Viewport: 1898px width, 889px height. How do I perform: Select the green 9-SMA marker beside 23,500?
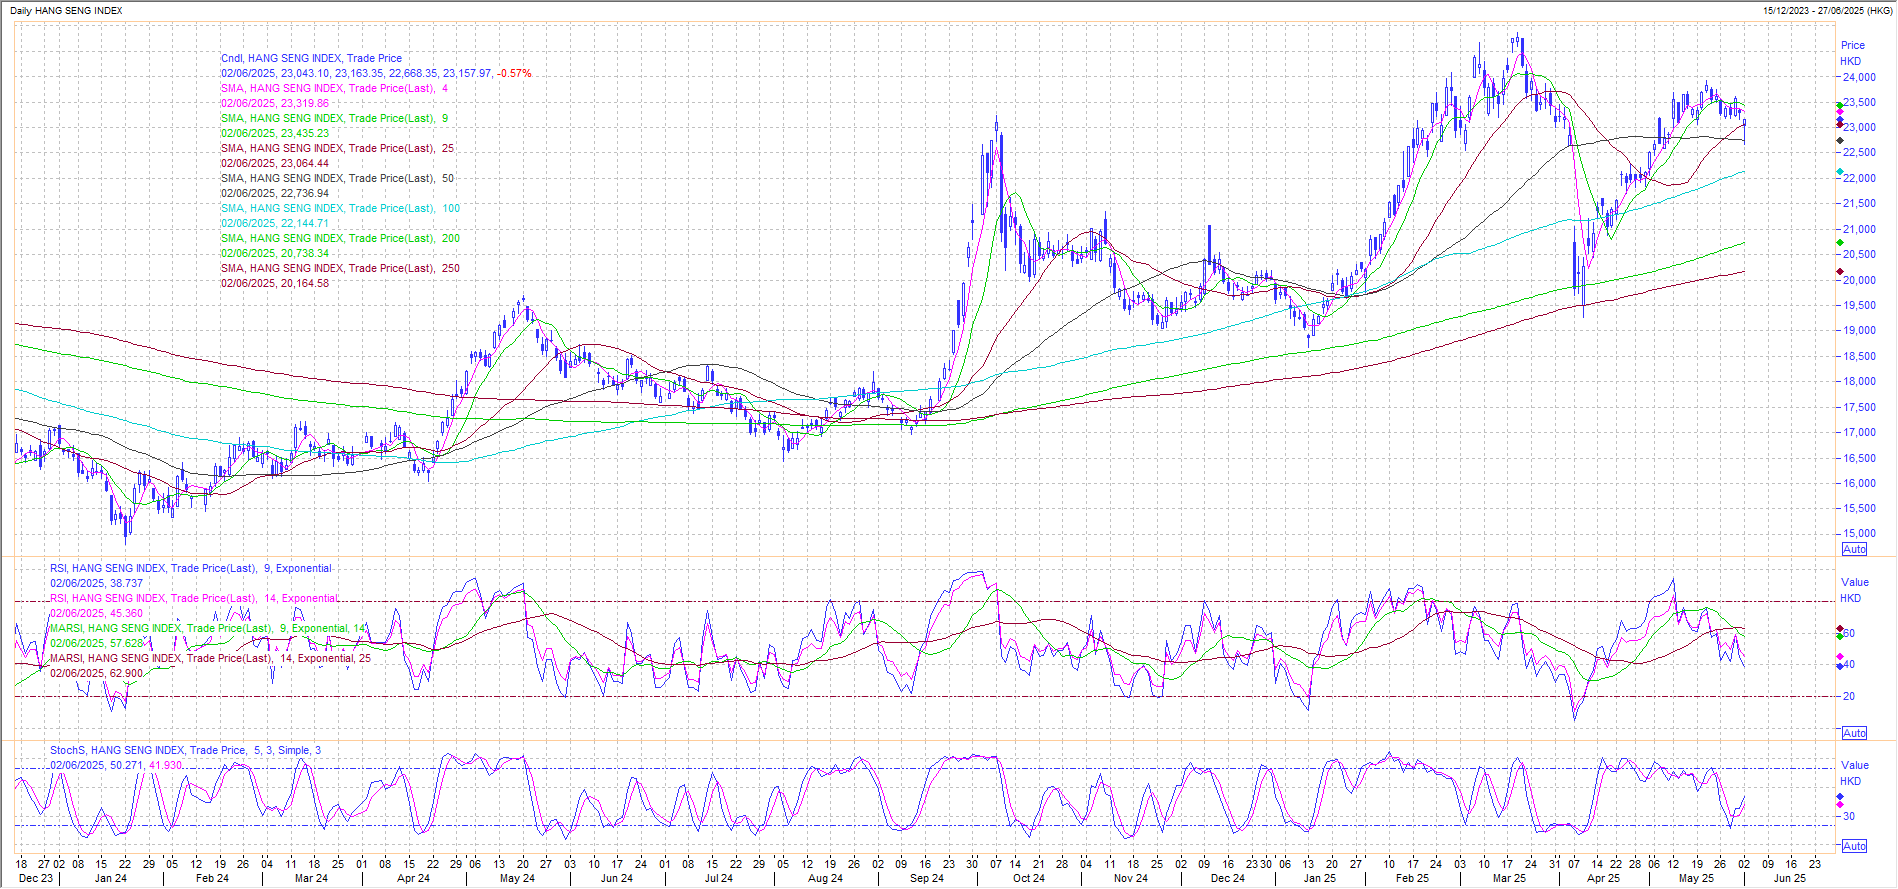click(1840, 105)
